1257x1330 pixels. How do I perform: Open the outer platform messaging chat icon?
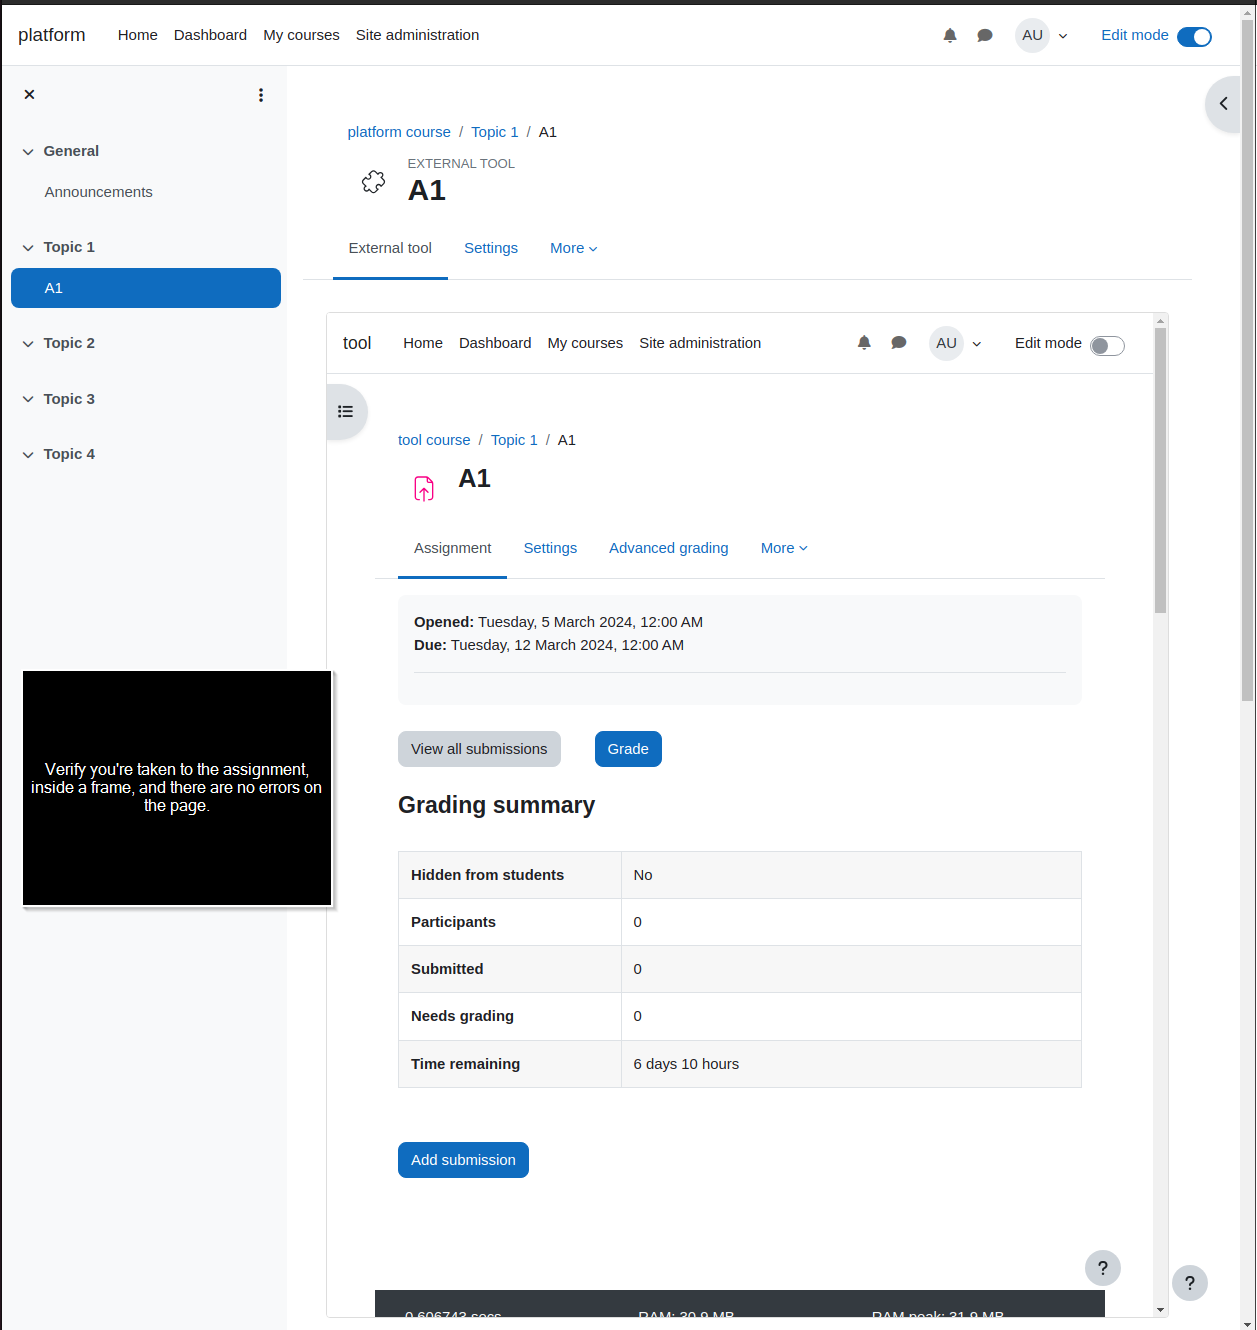985,35
